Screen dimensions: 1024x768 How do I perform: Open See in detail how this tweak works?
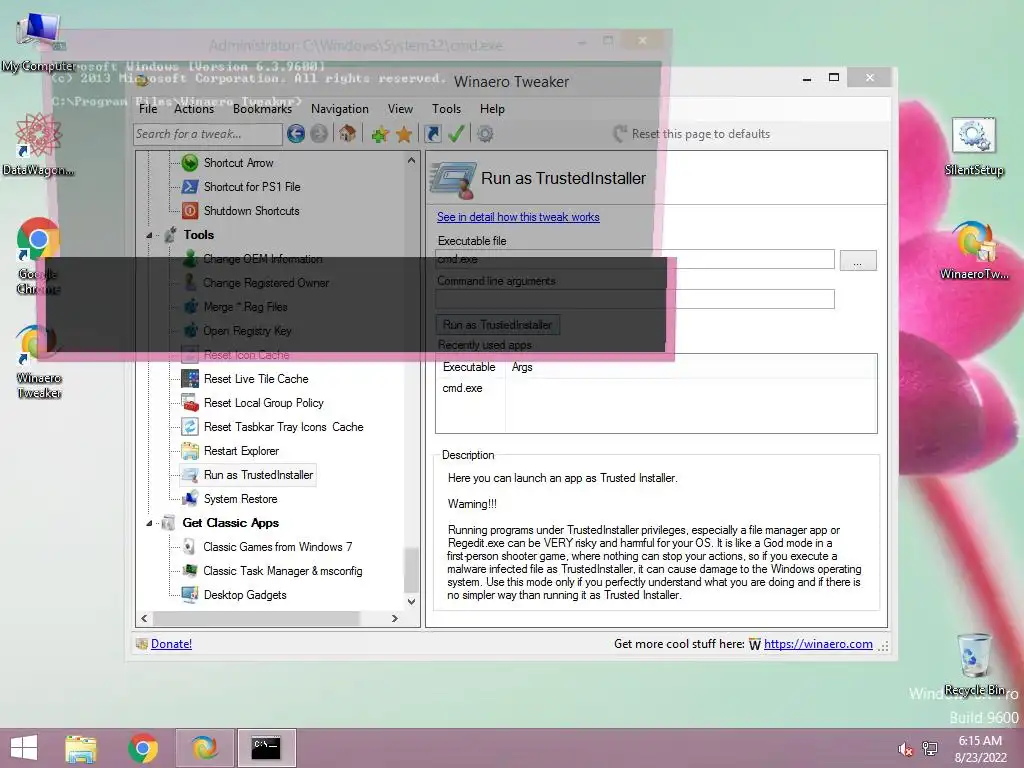pyautogui.click(x=518, y=217)
